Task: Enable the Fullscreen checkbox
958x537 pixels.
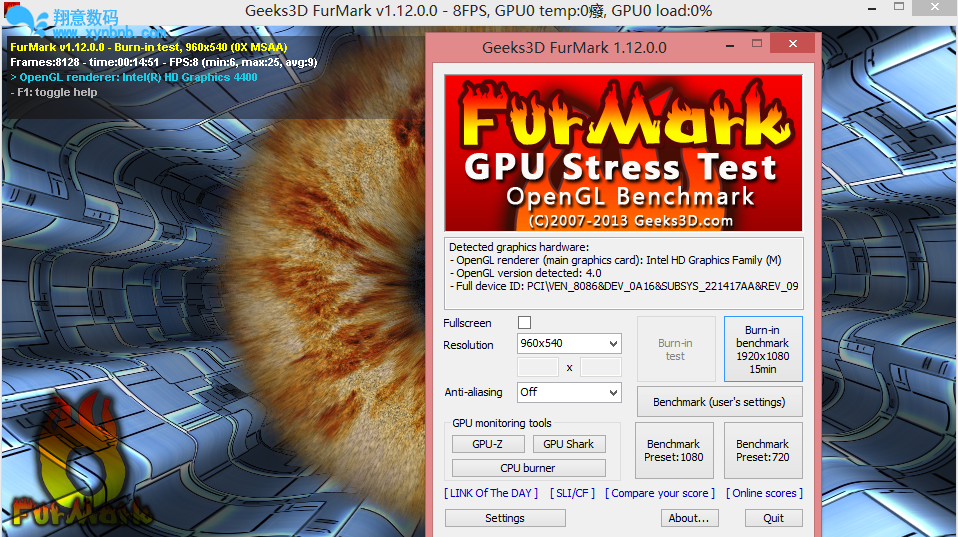Action: tap(524, 323)
